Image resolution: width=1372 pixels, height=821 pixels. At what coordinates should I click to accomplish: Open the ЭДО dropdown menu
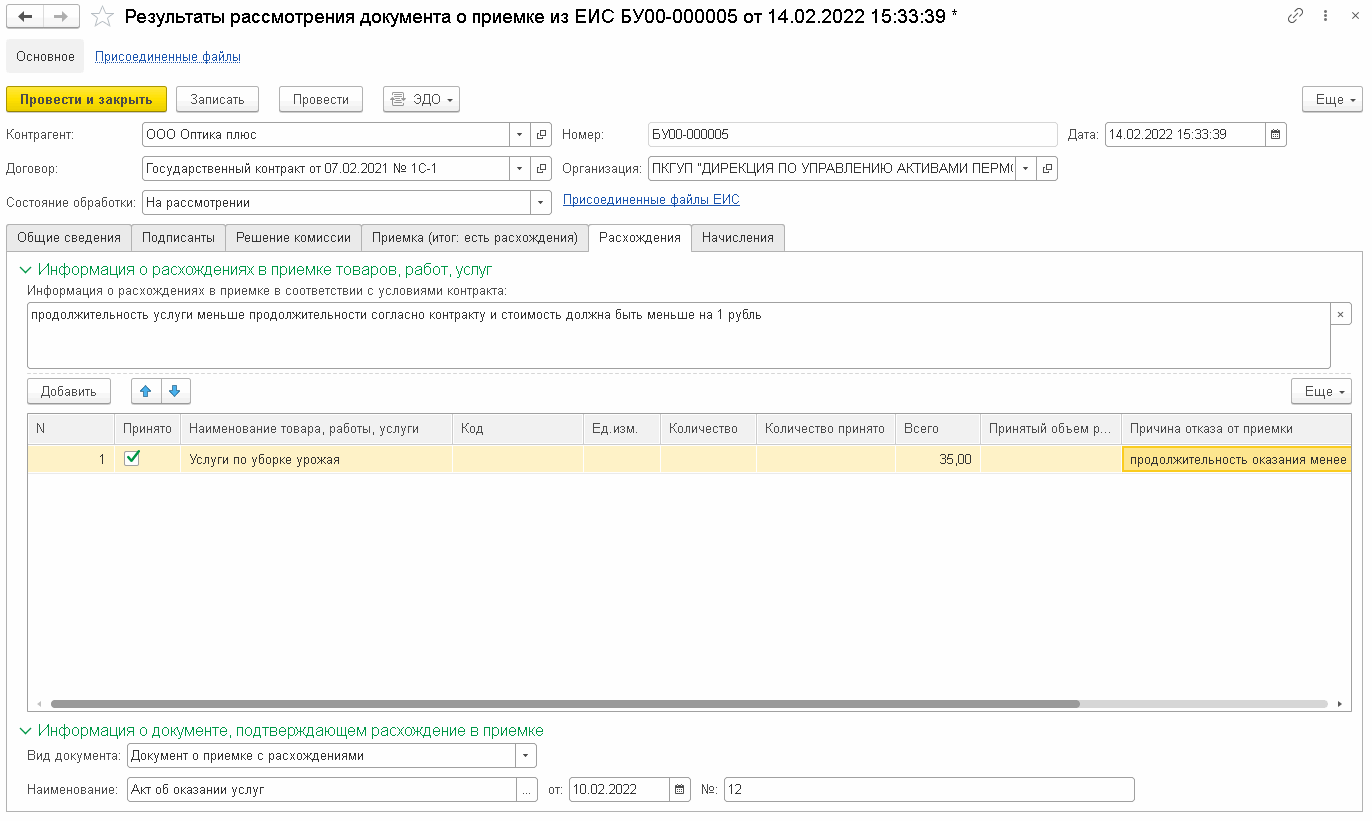tap(421, 99)
